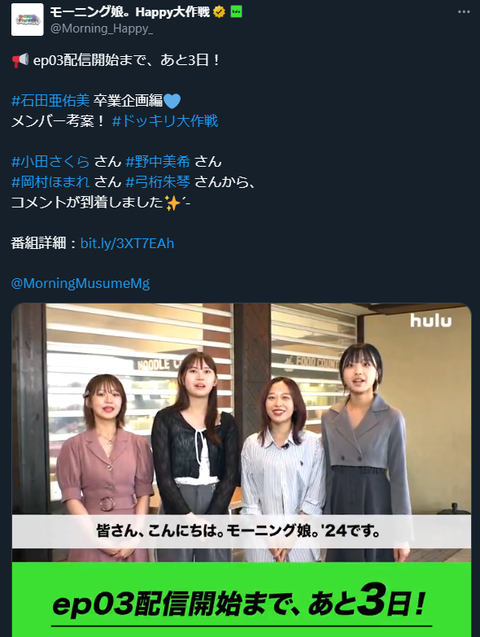Viewport: 480px width, 637px height.
Task: Click the gold verified badge
Action: click(219, 12)
